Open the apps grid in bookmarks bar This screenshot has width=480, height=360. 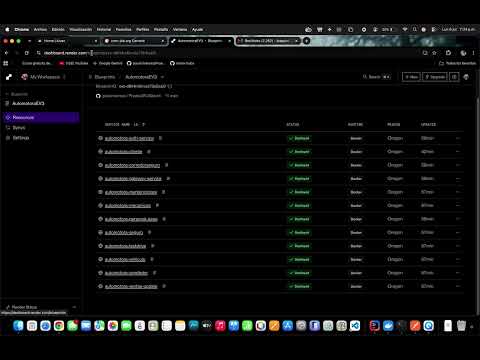point(6,63)
